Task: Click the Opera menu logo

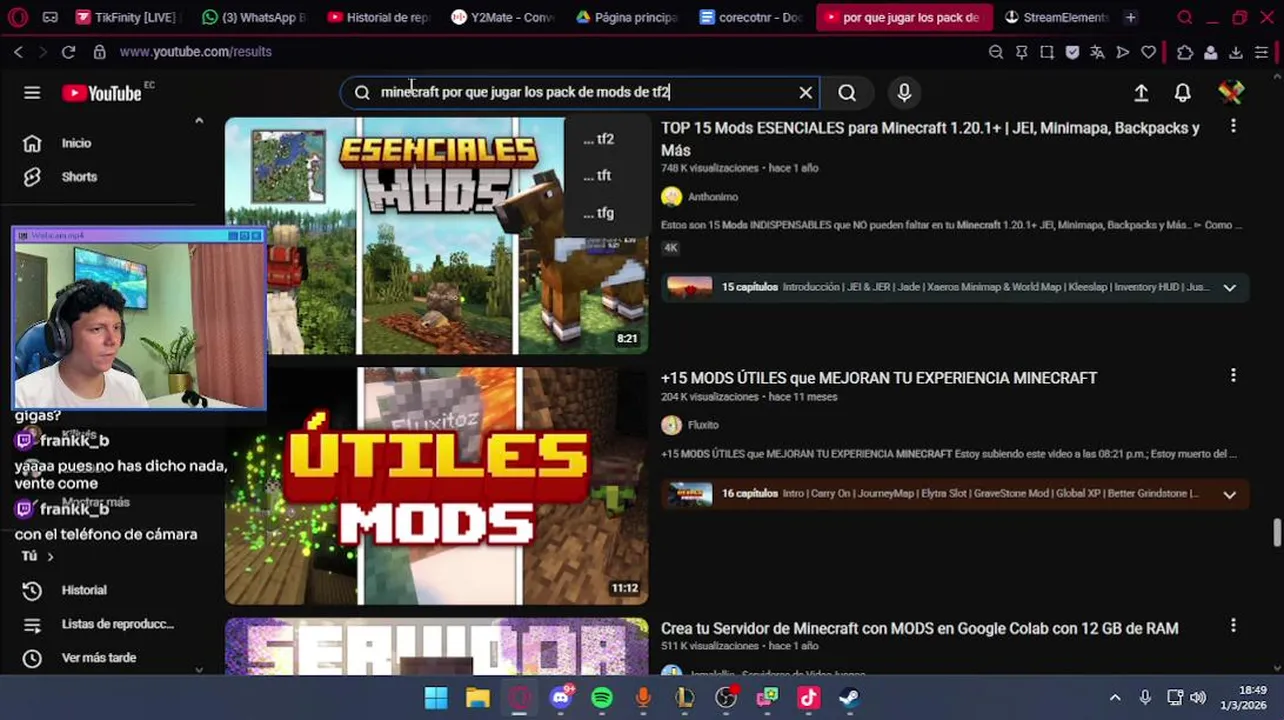Action: (x=18, y=17)
